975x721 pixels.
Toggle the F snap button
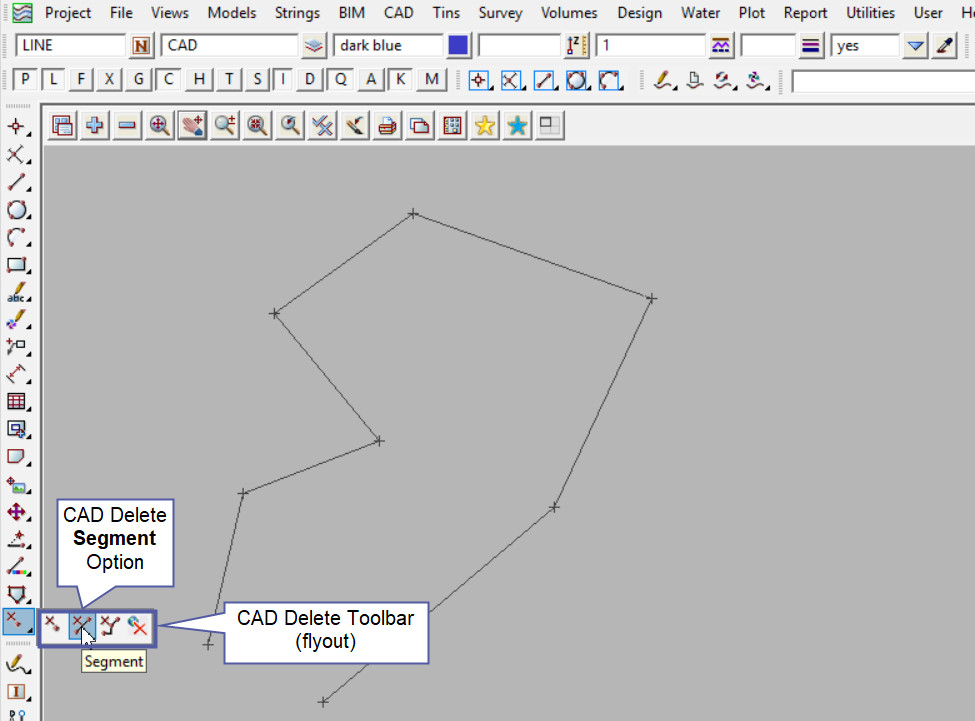[81, 80]
